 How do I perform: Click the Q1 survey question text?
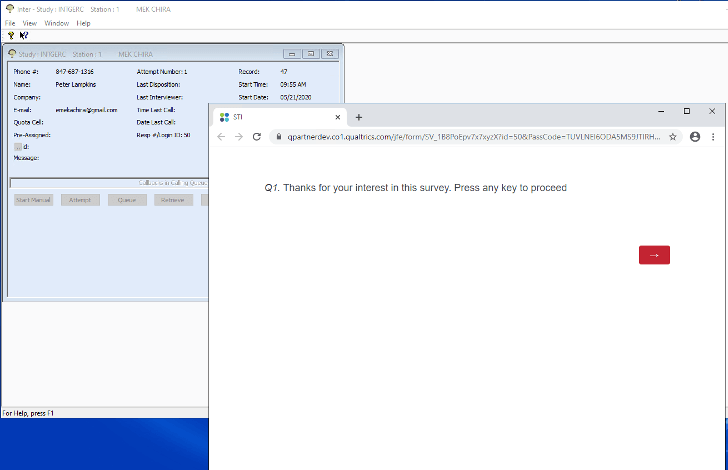pyautogui.click(x=416, y=188)
